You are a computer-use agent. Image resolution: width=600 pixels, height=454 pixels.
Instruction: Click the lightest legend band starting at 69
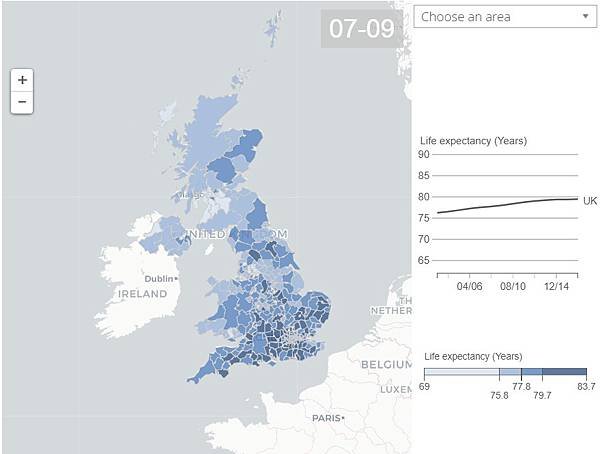(462, 372)
